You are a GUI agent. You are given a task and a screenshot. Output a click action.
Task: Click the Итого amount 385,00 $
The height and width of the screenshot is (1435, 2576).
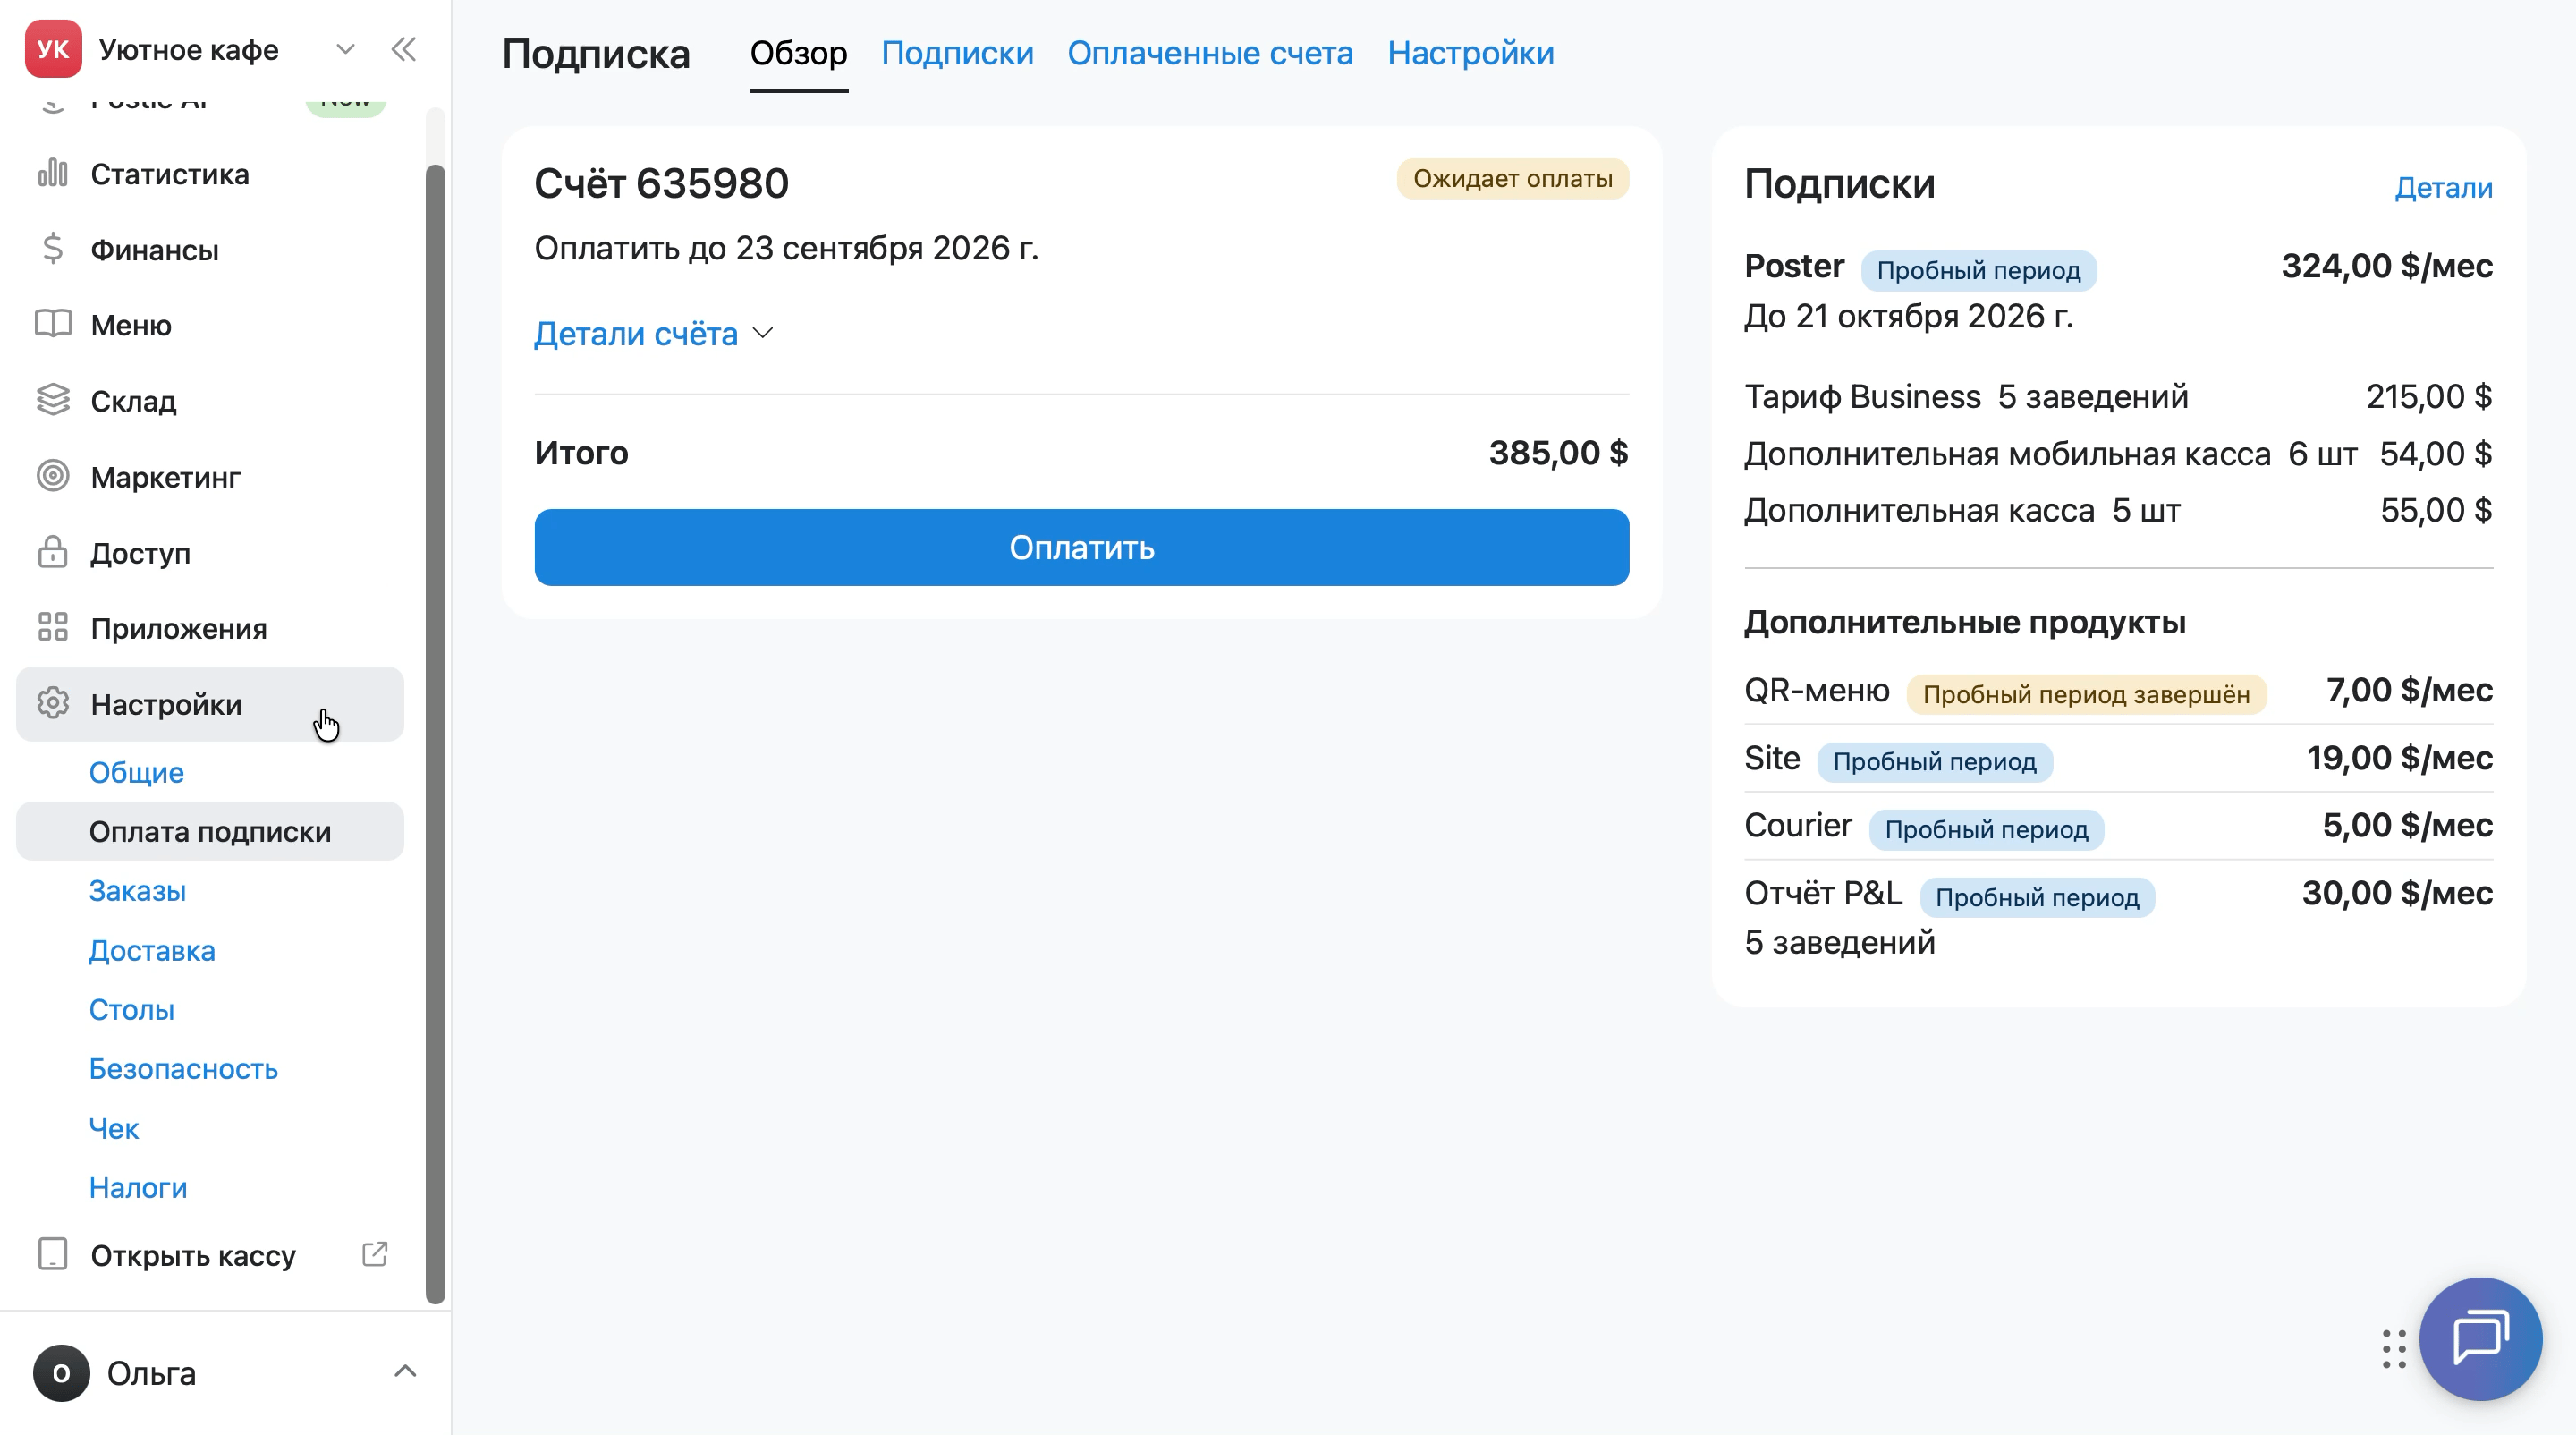click(x=1558, y=452)
